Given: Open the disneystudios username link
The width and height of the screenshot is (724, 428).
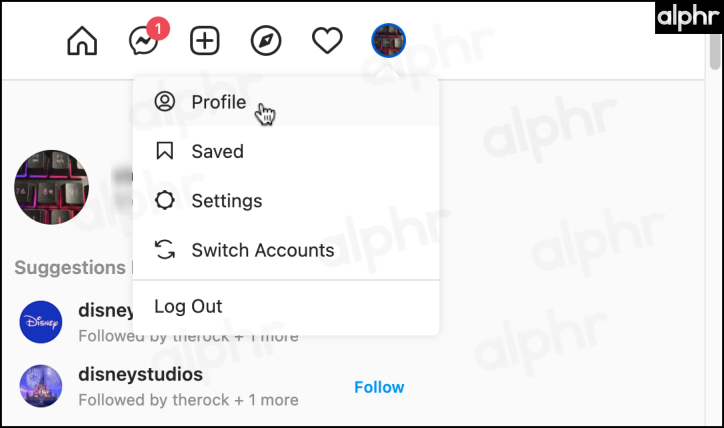Looking at the screenshot, I should click(140, 374).
